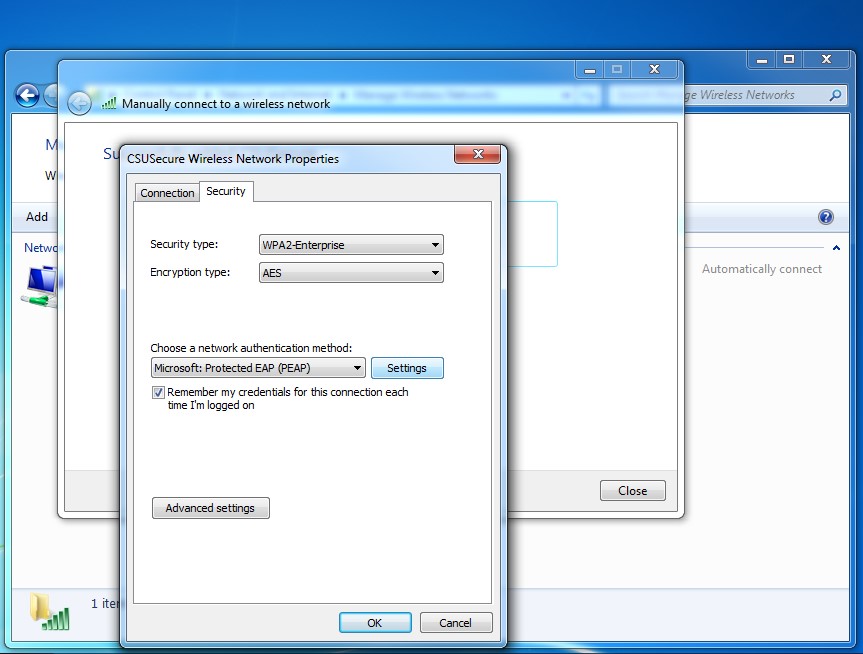Close the Manage Wireless Networks window
The width and height of the screenshot is (863, 654).
coord(827,59)
